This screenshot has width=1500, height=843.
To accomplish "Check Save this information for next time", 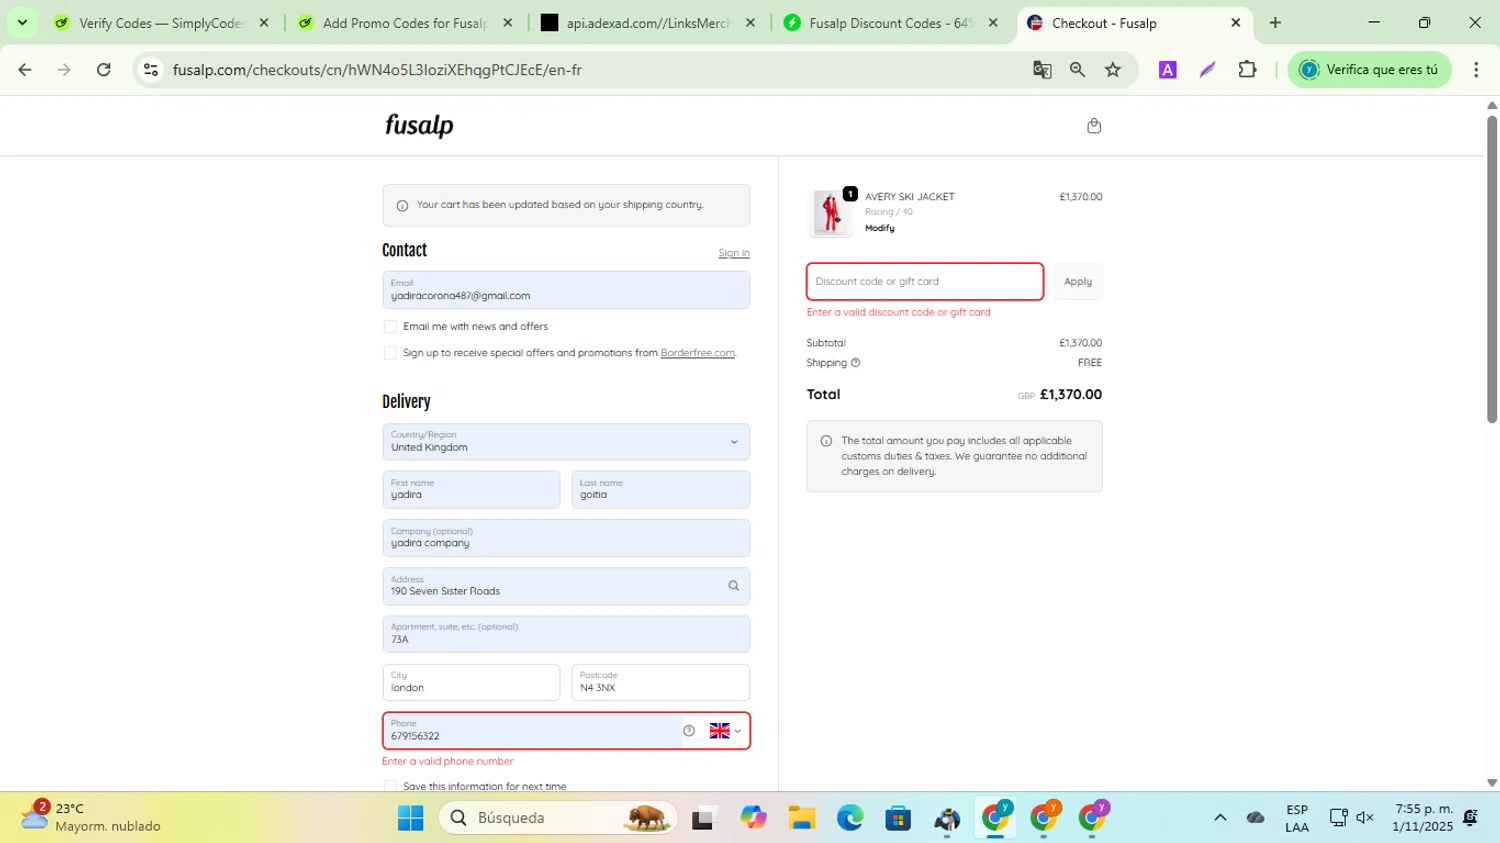I will [390, 786].
